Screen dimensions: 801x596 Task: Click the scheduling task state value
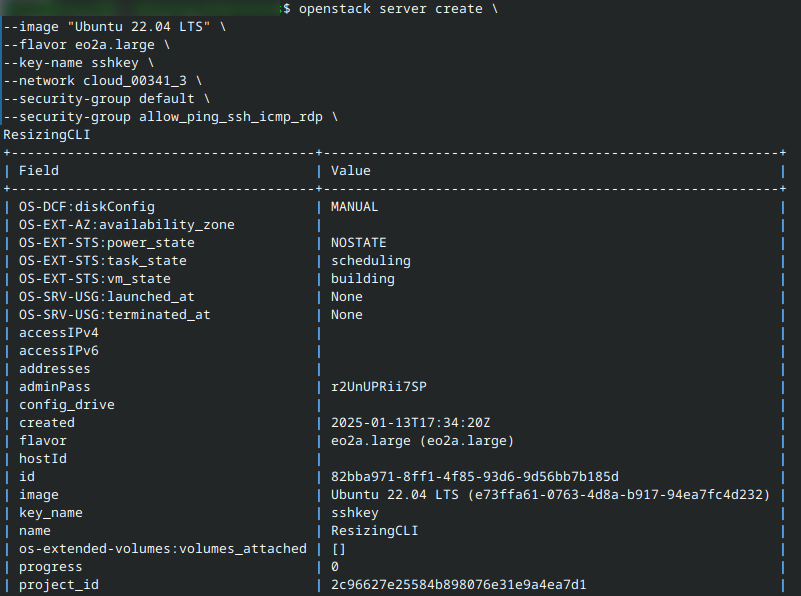pos(371,260)
